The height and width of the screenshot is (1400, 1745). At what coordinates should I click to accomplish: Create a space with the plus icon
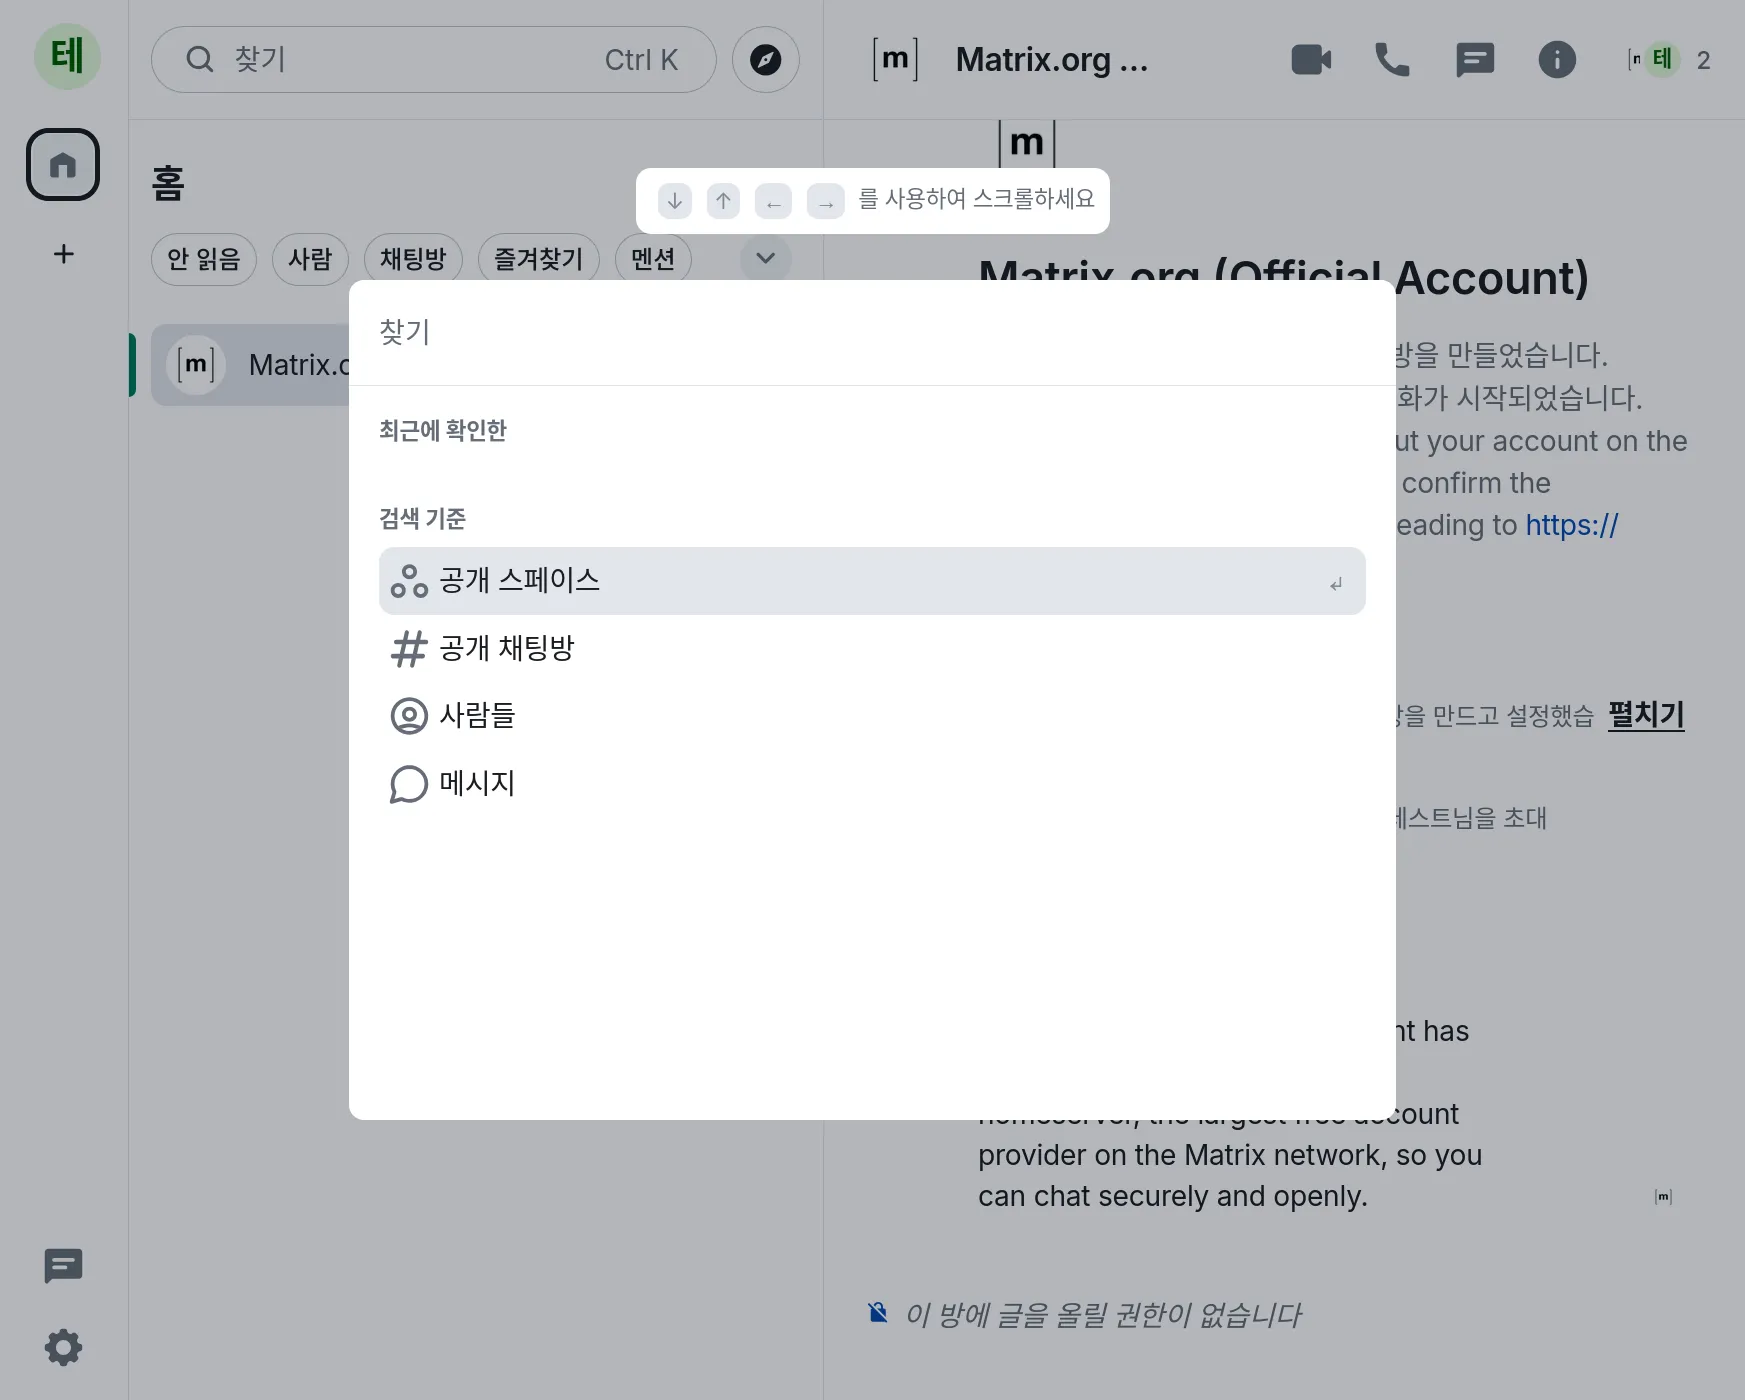[63, 254]
